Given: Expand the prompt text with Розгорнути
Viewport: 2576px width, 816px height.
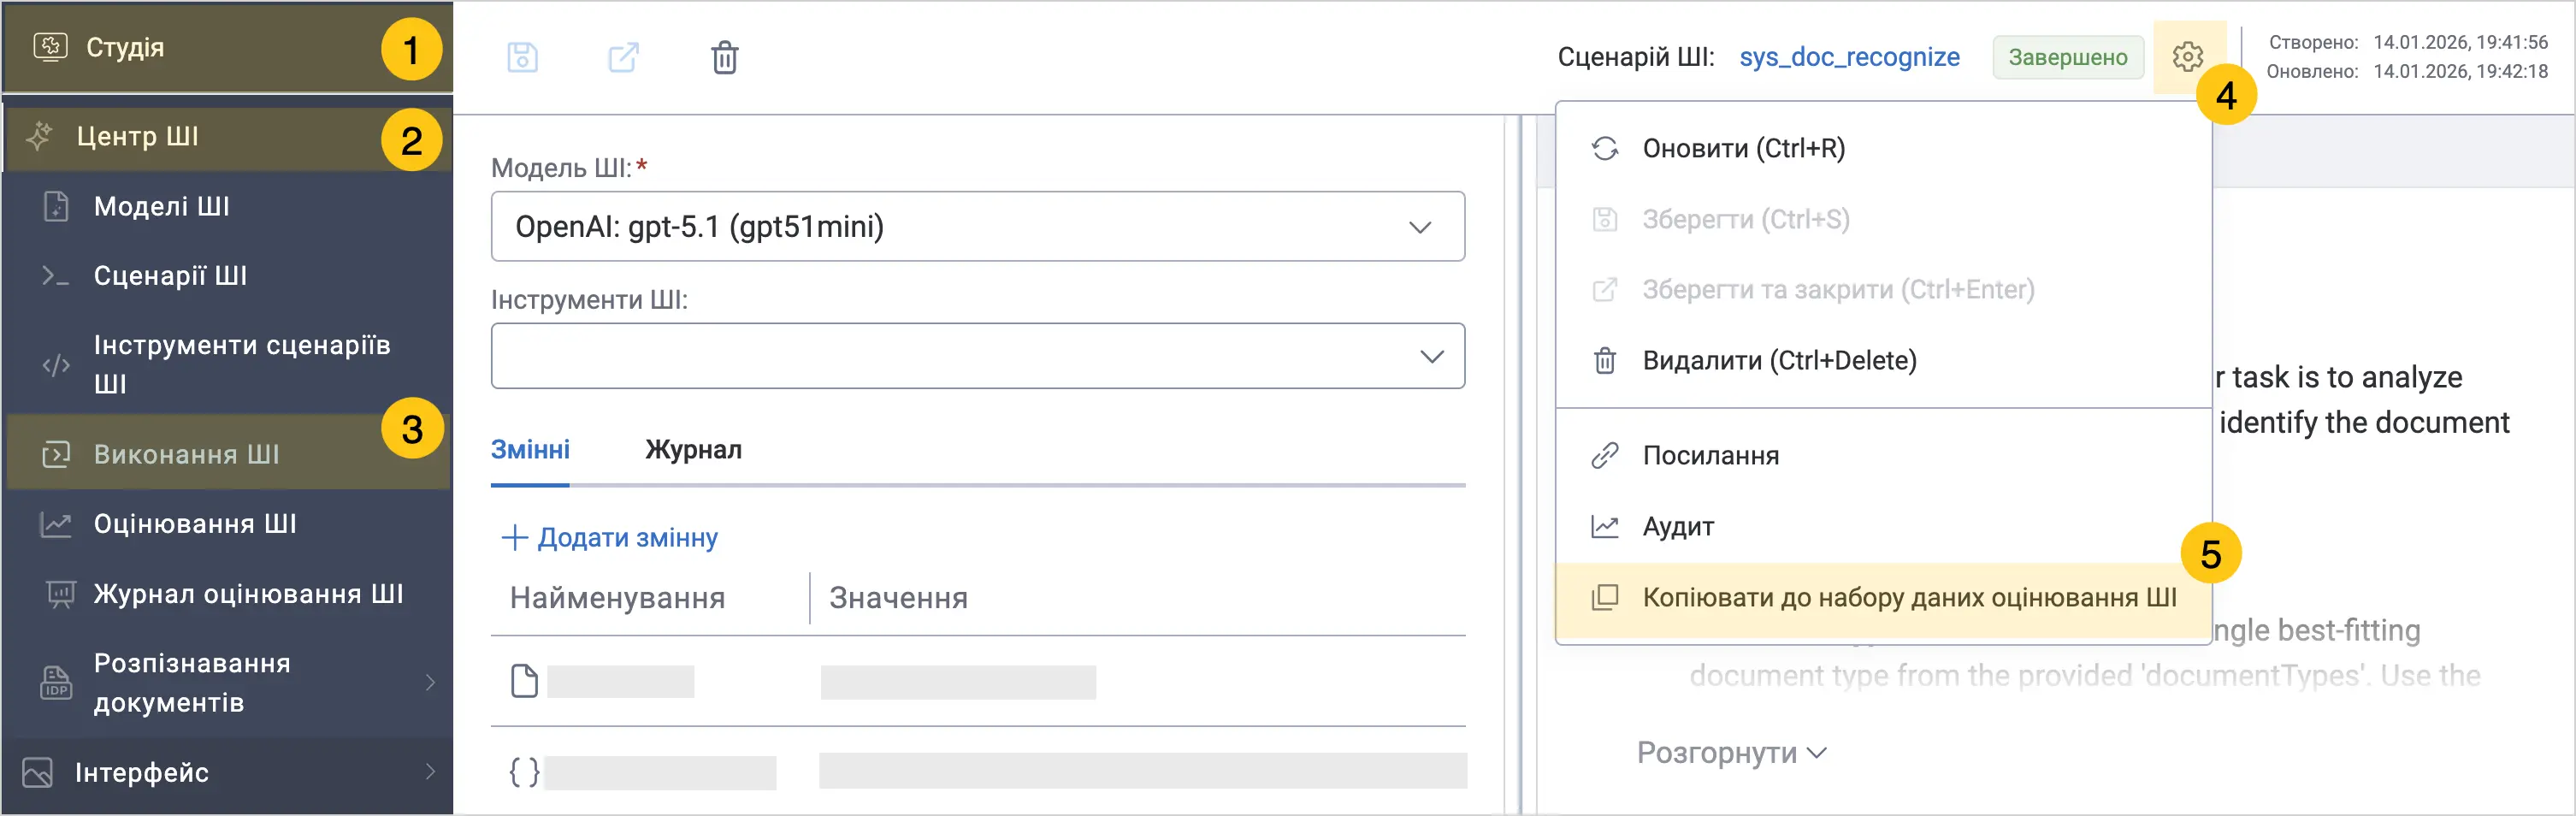Looking at the screenshot, I should pos(1731,753).
